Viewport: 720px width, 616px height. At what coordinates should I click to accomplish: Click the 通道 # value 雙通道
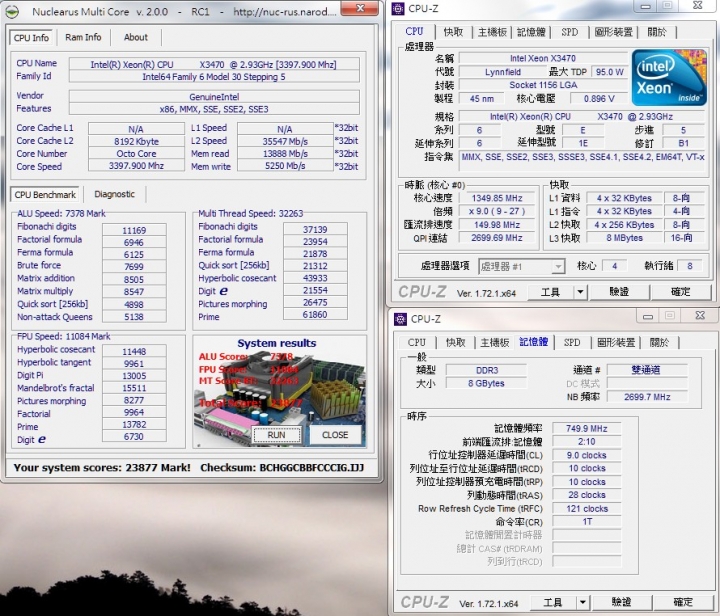tap(646, 370)
